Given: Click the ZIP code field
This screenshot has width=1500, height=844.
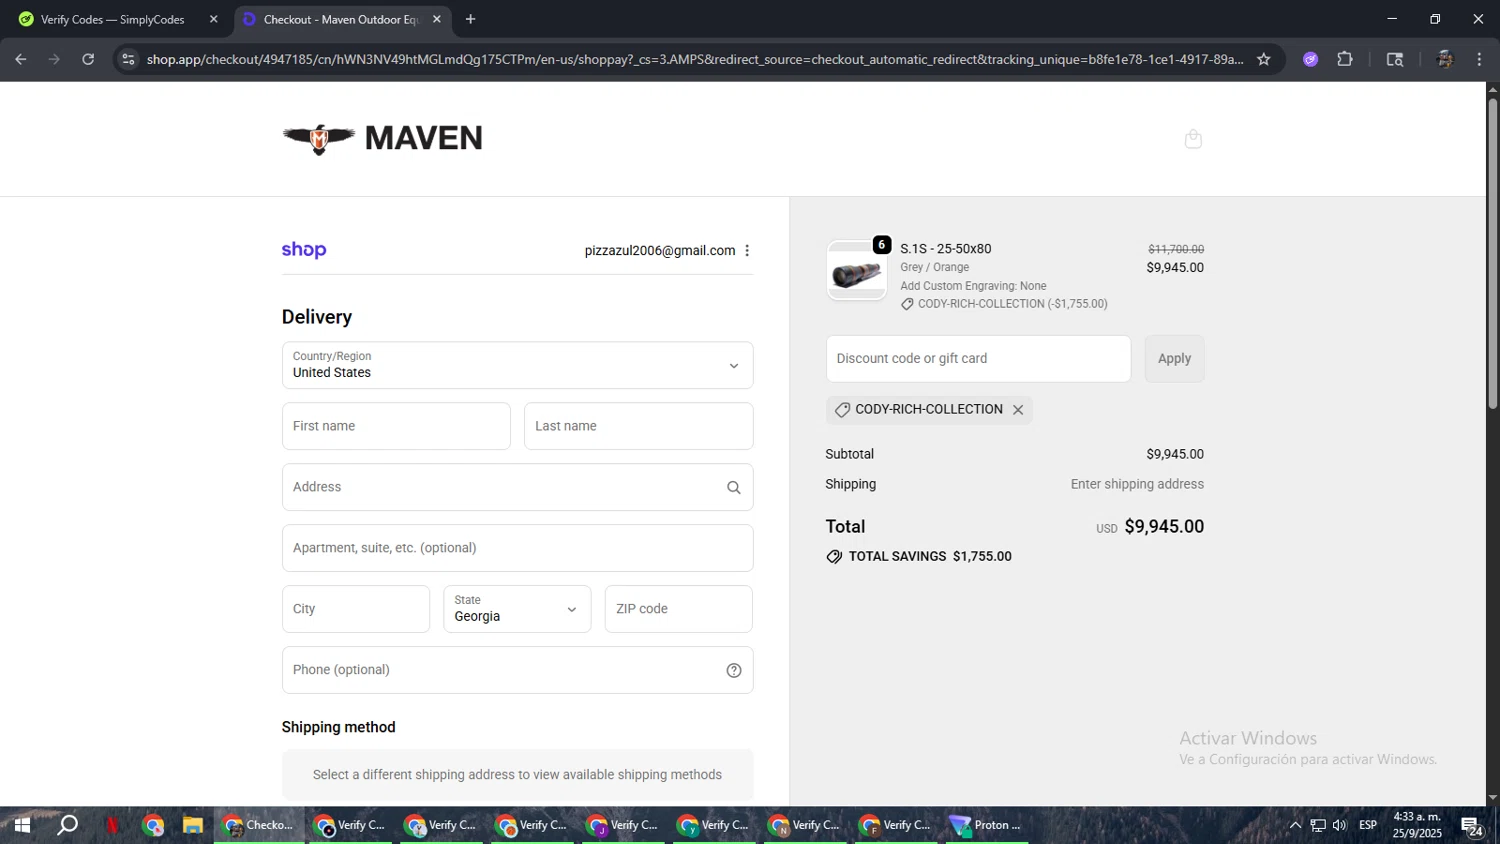Looking at the screenshot, I should 678,609.
